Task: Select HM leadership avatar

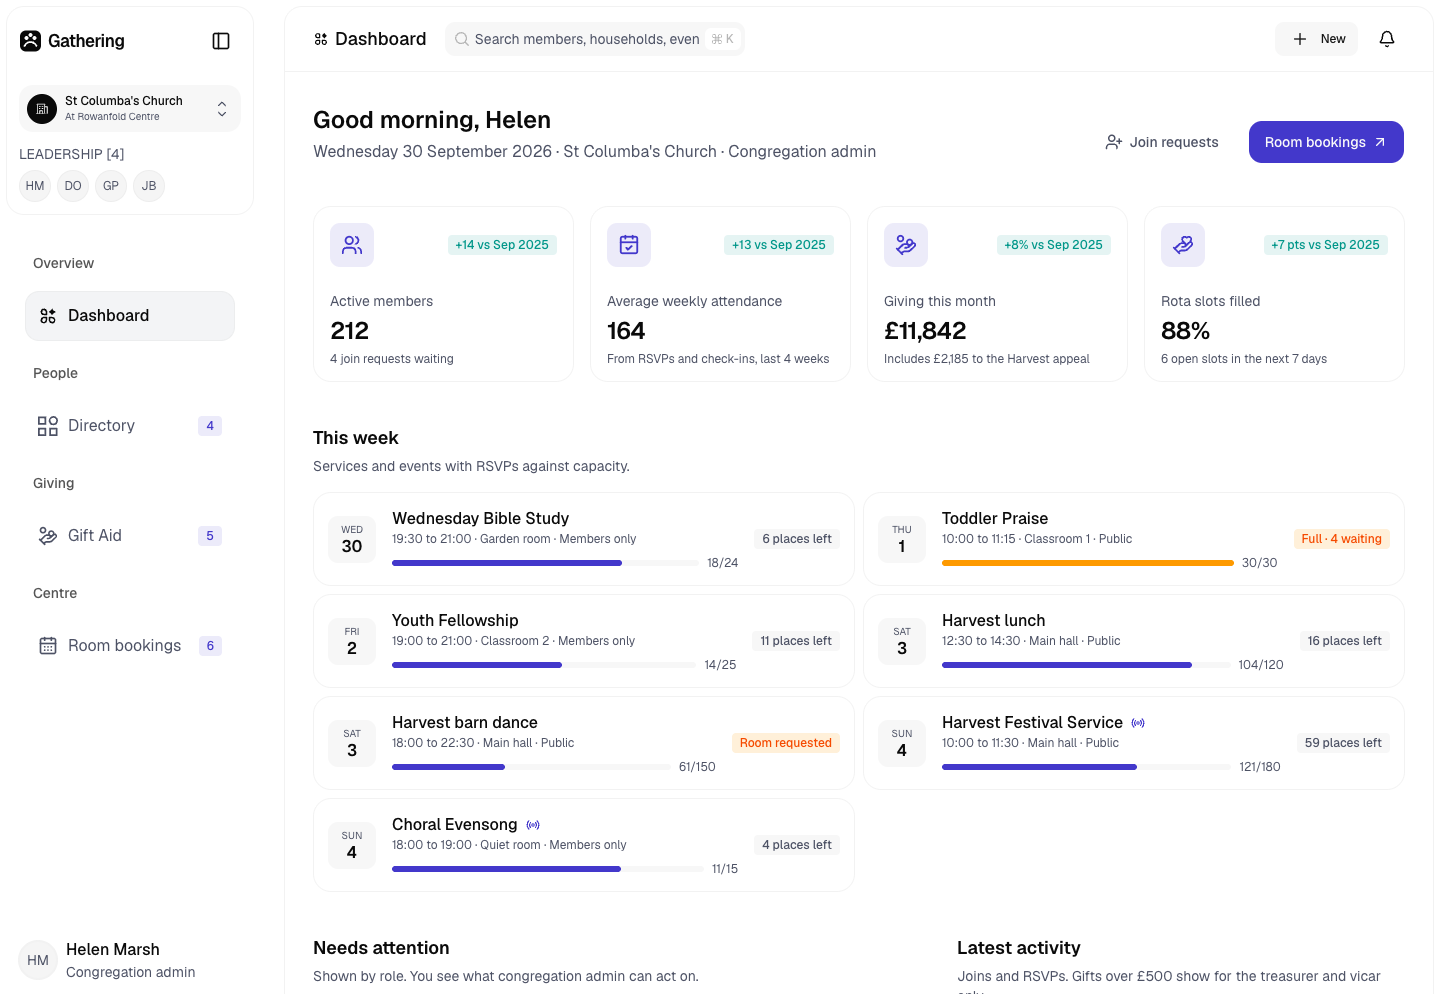Action: (x=35, y=186)
